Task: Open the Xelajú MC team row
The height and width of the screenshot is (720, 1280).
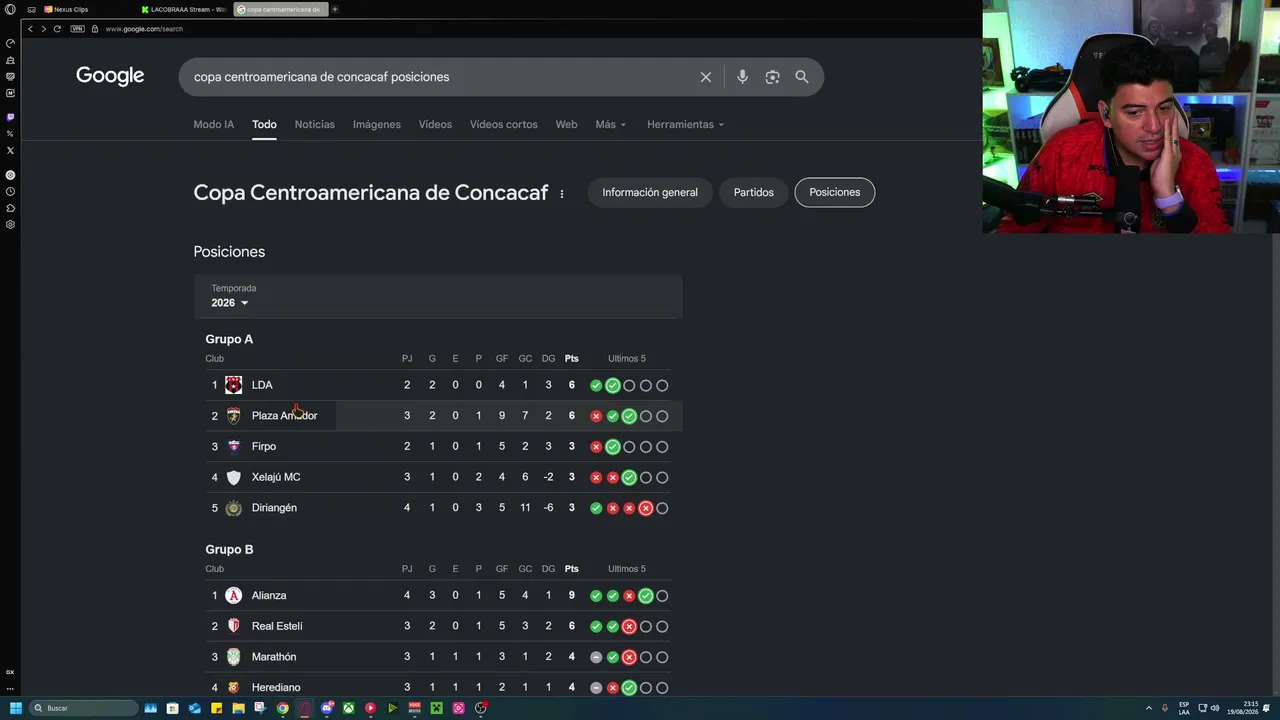Action: click(x=438, y=477)
